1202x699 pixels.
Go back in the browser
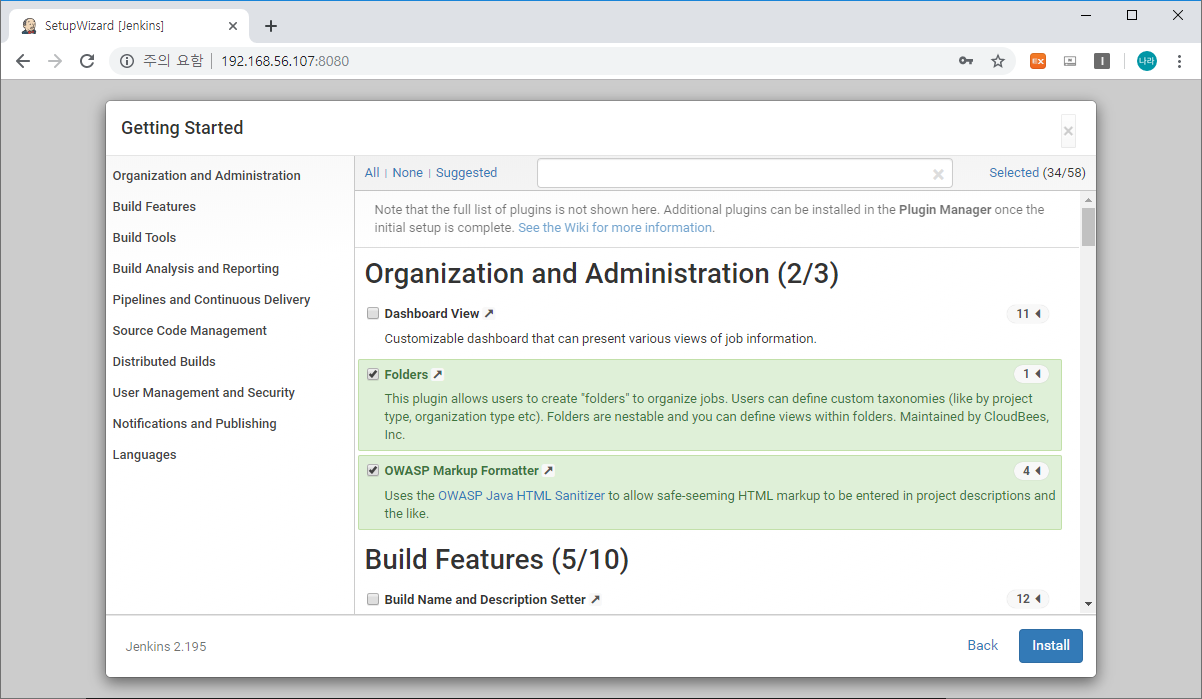click(23, 61)
